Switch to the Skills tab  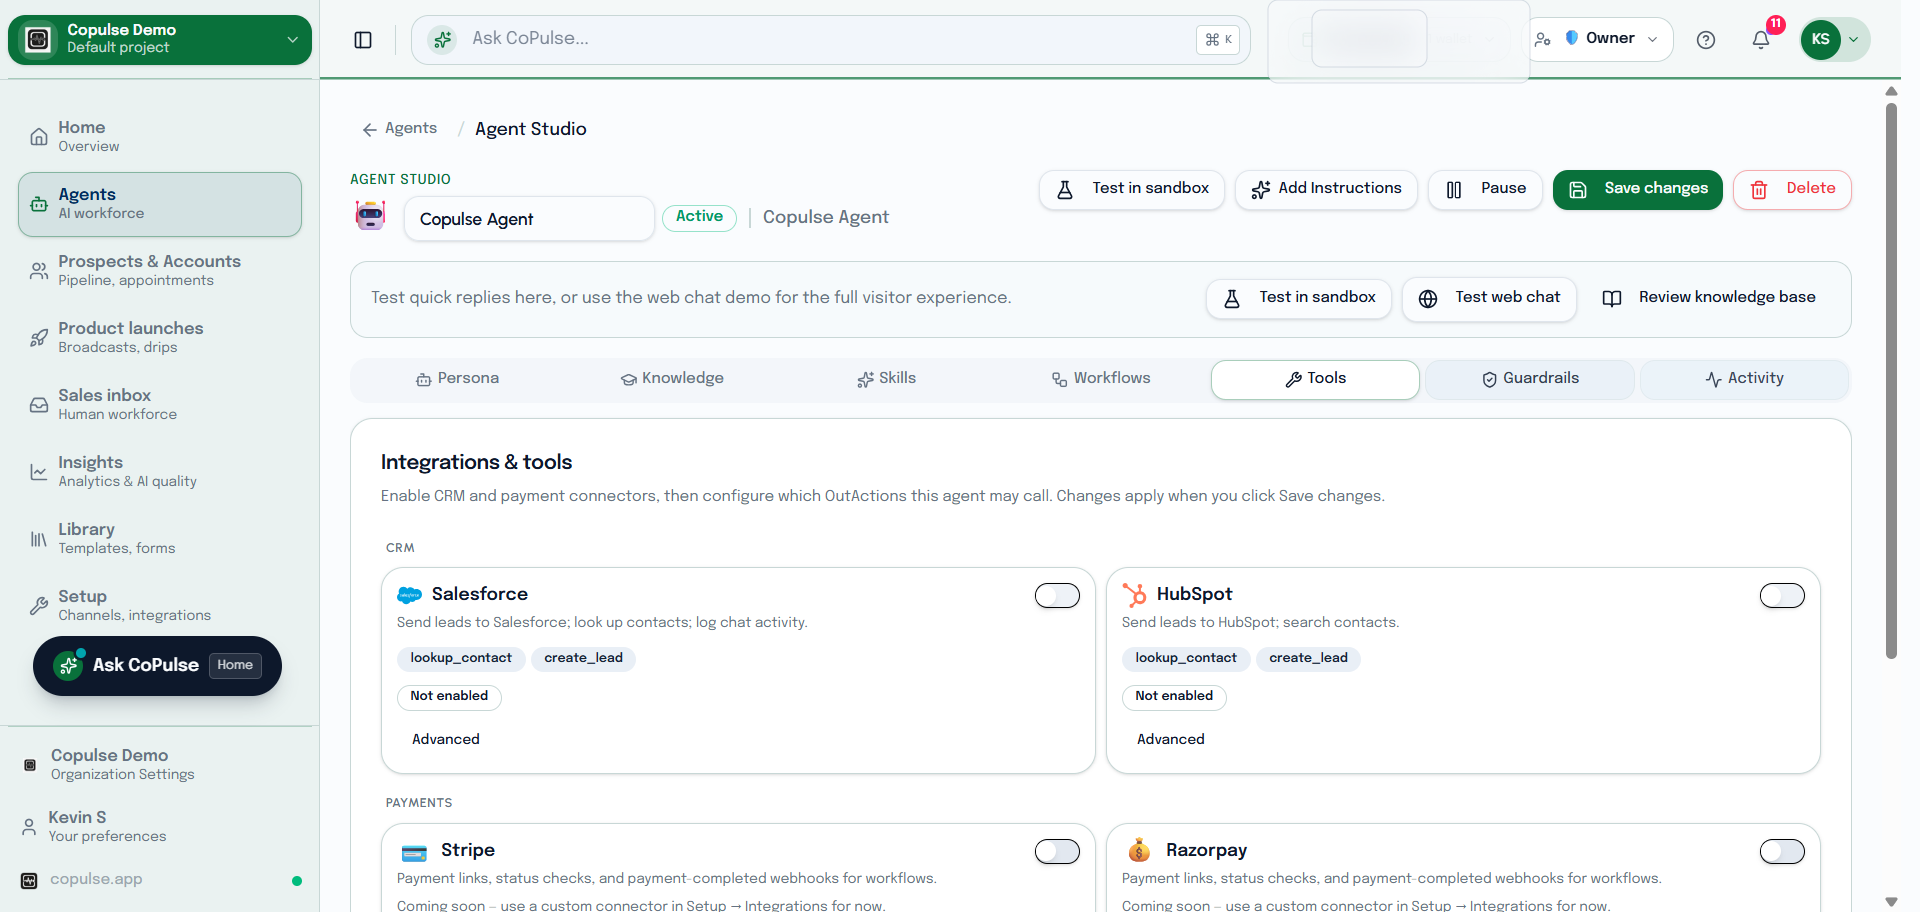click(887, 379)
